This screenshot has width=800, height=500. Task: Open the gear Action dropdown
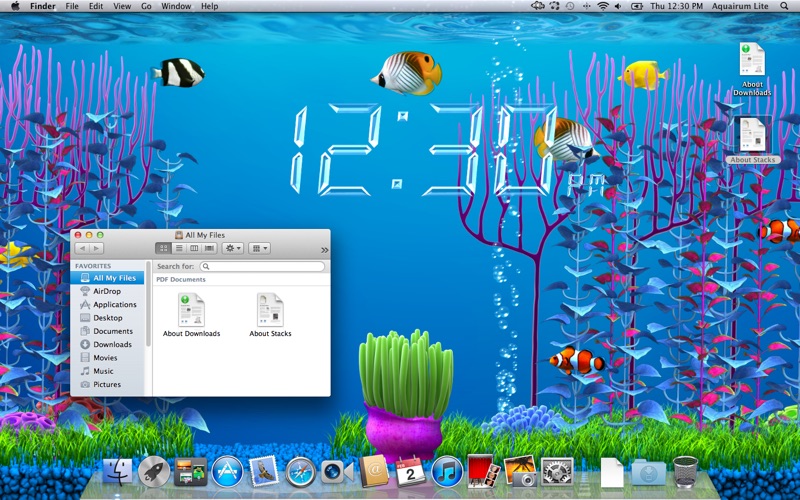(x=232, y=248)
